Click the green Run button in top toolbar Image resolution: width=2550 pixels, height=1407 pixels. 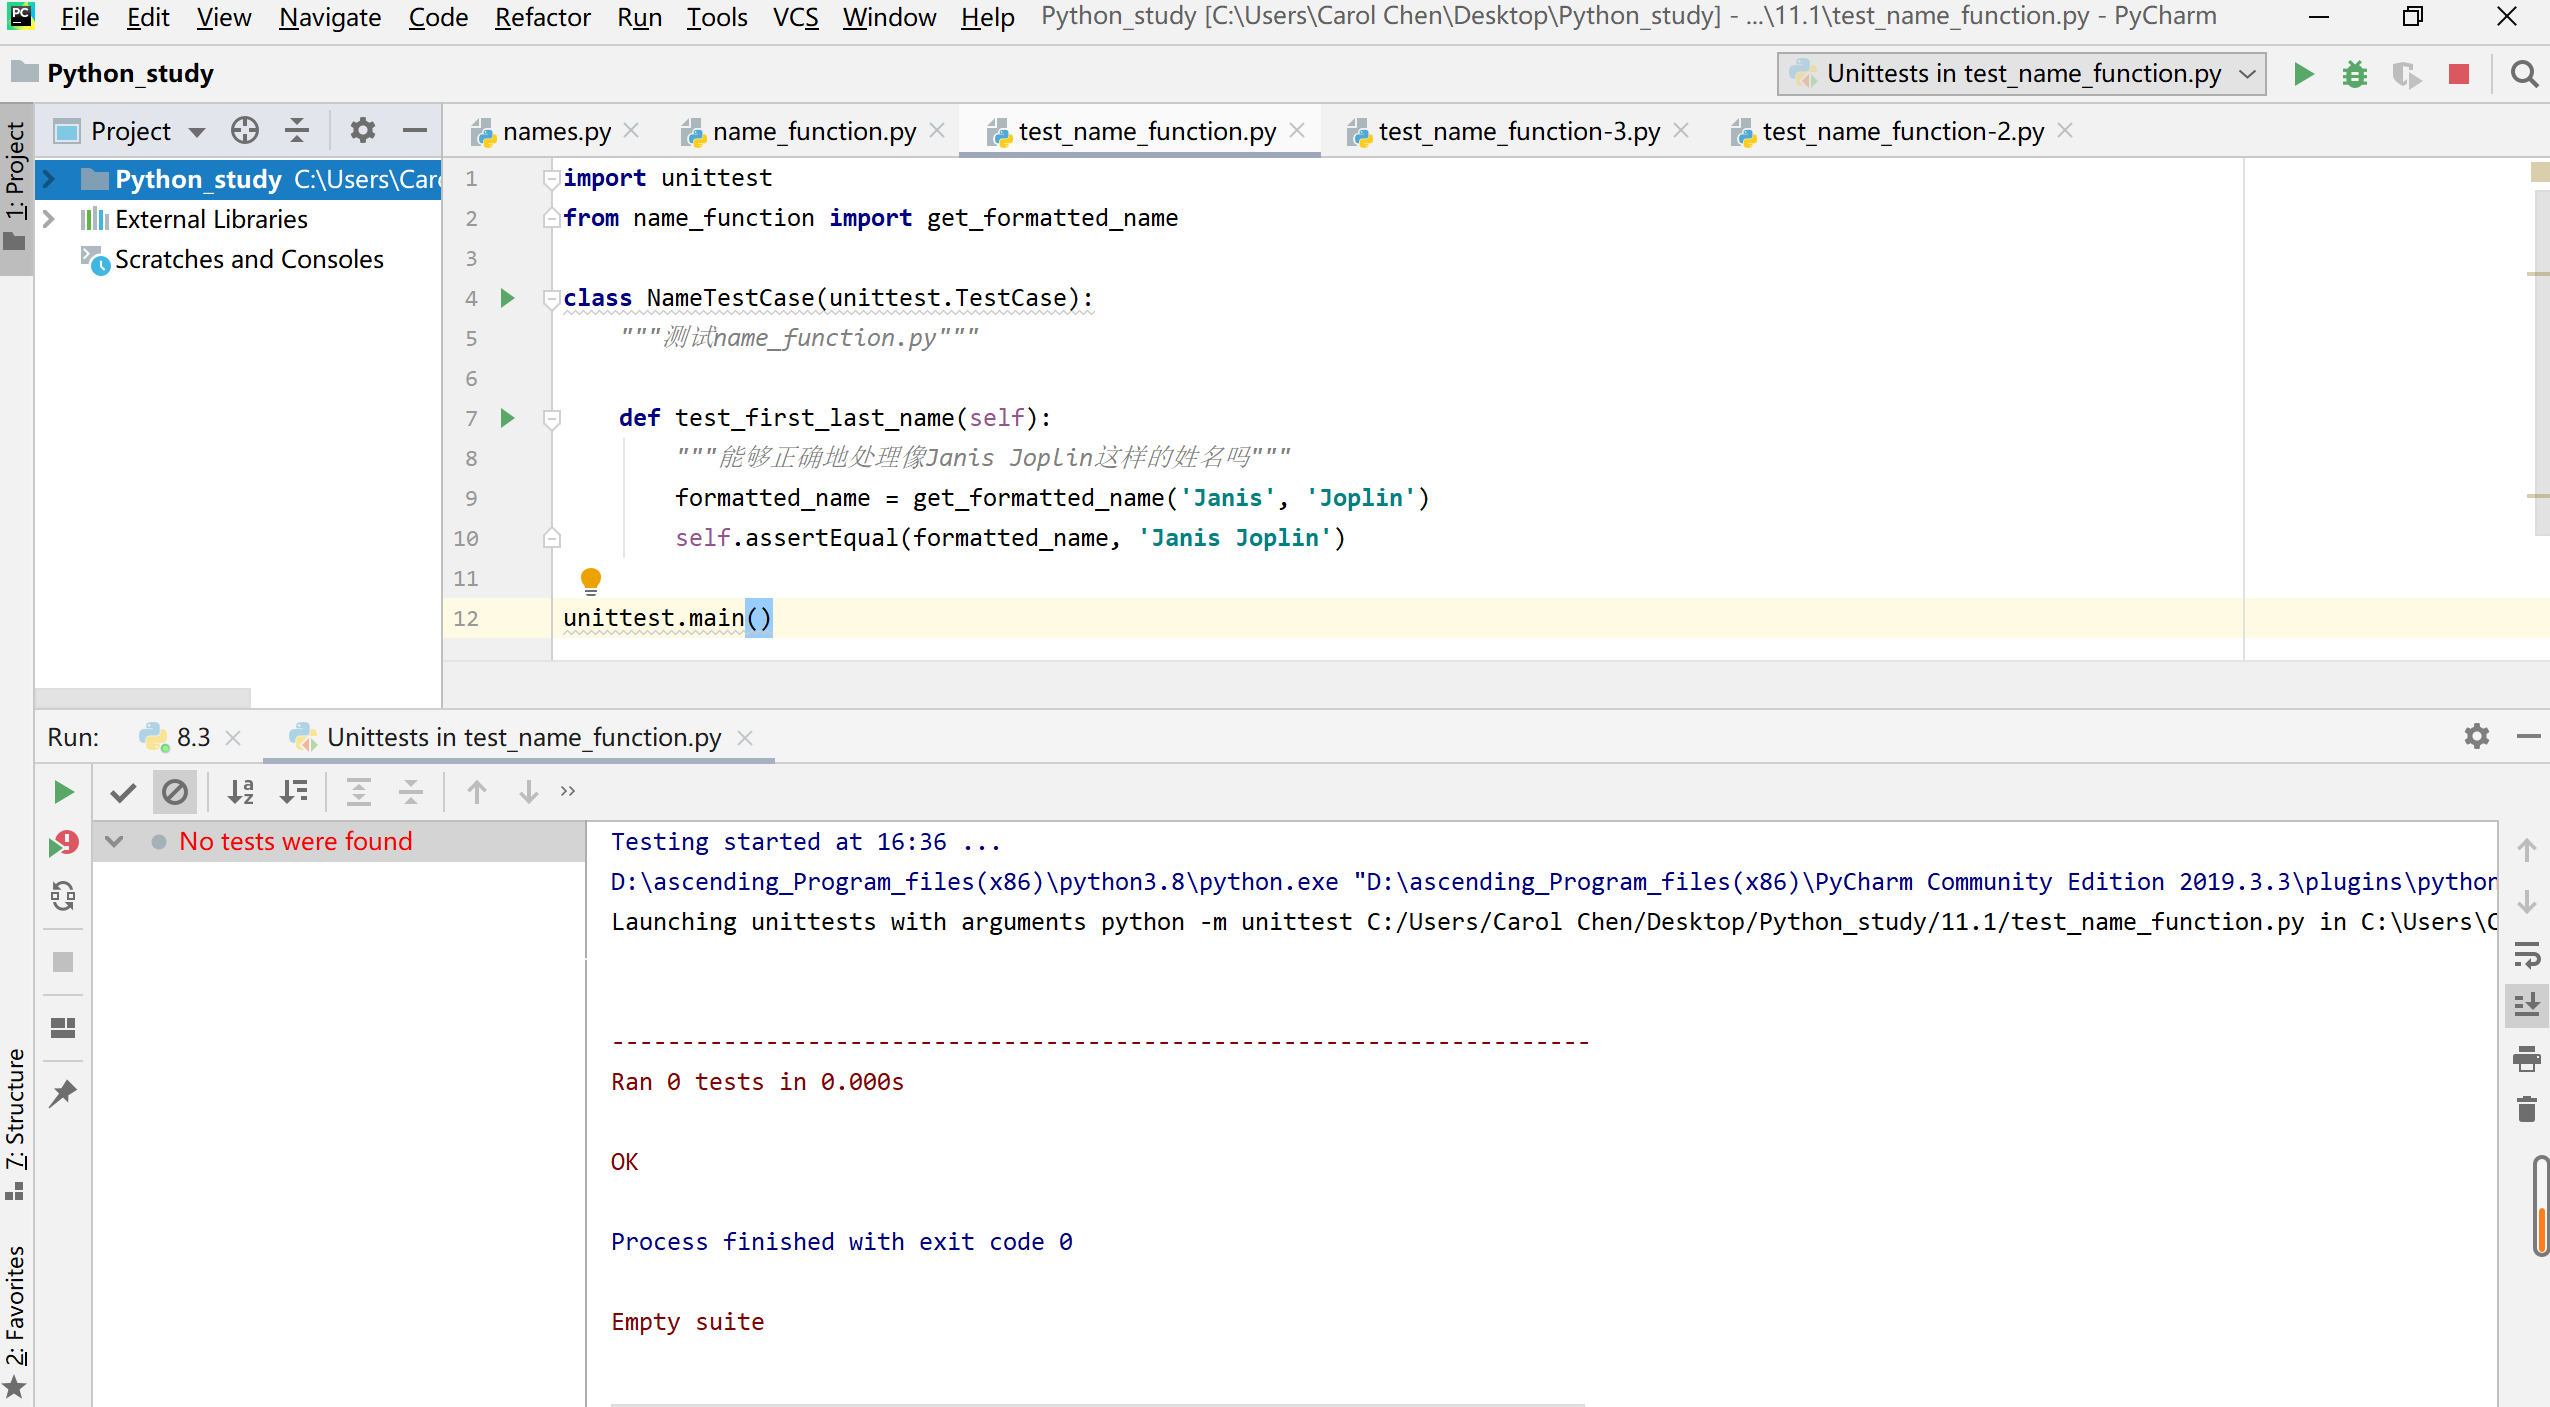2304,74
